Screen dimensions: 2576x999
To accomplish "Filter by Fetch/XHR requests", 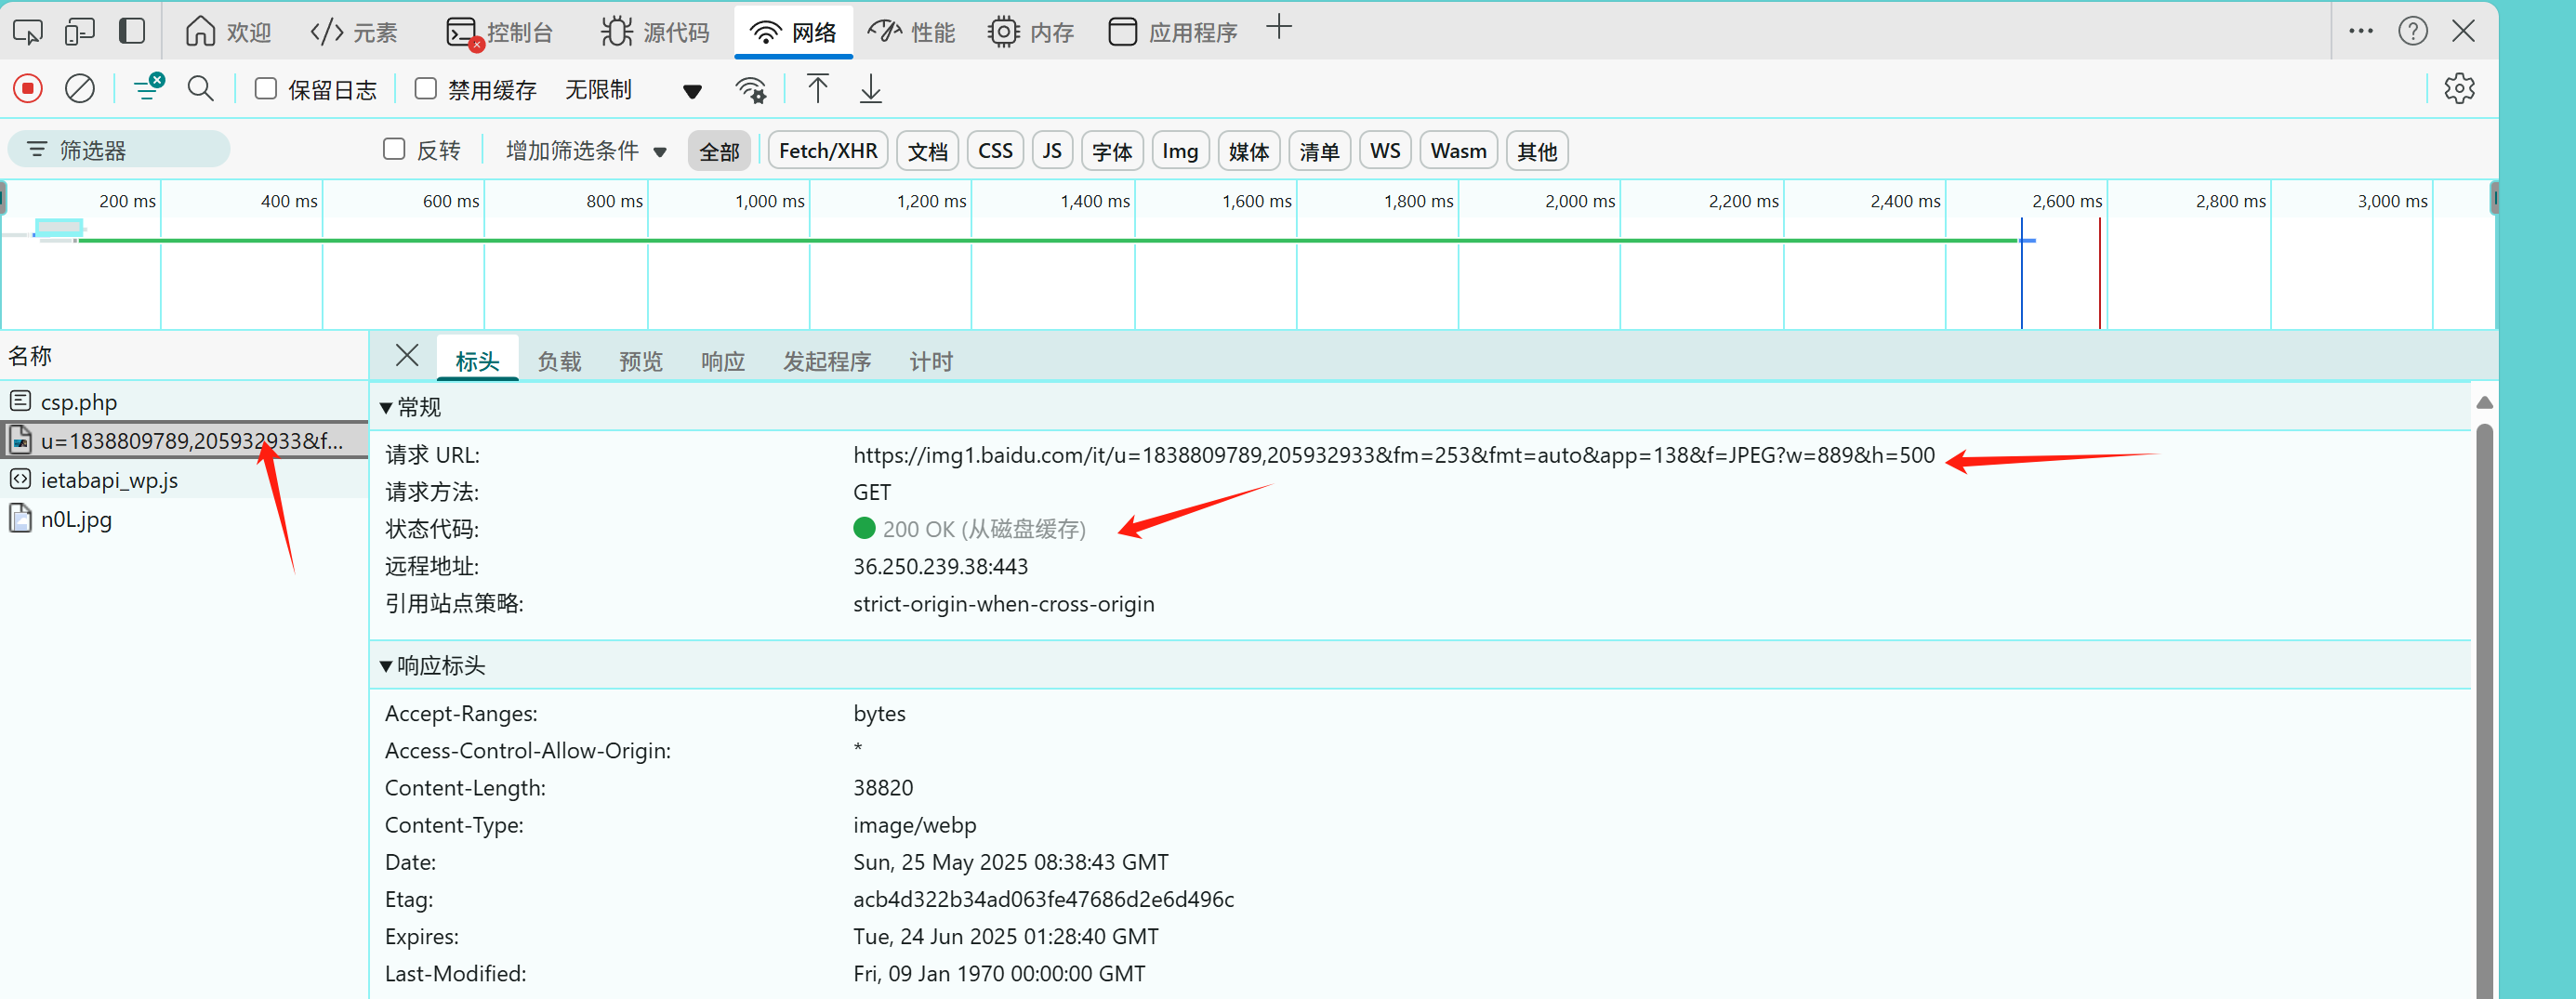I will click(x=828, y=151).
